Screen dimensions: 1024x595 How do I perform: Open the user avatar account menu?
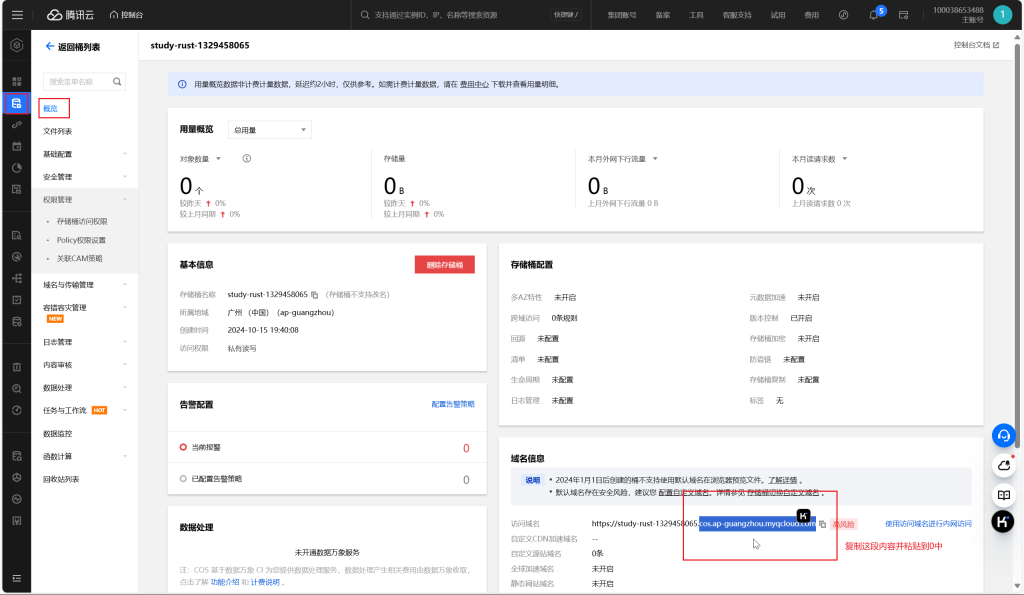coord(1002,15)
